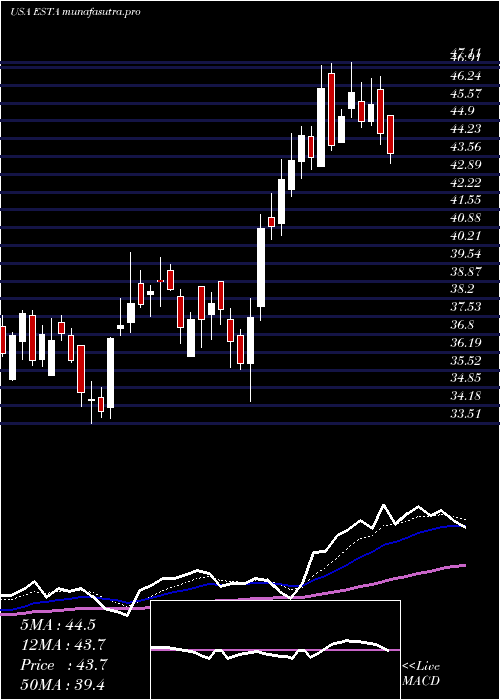Select the 36.8 price label
The width and height of the screenshot is (500, 700).
462,325
